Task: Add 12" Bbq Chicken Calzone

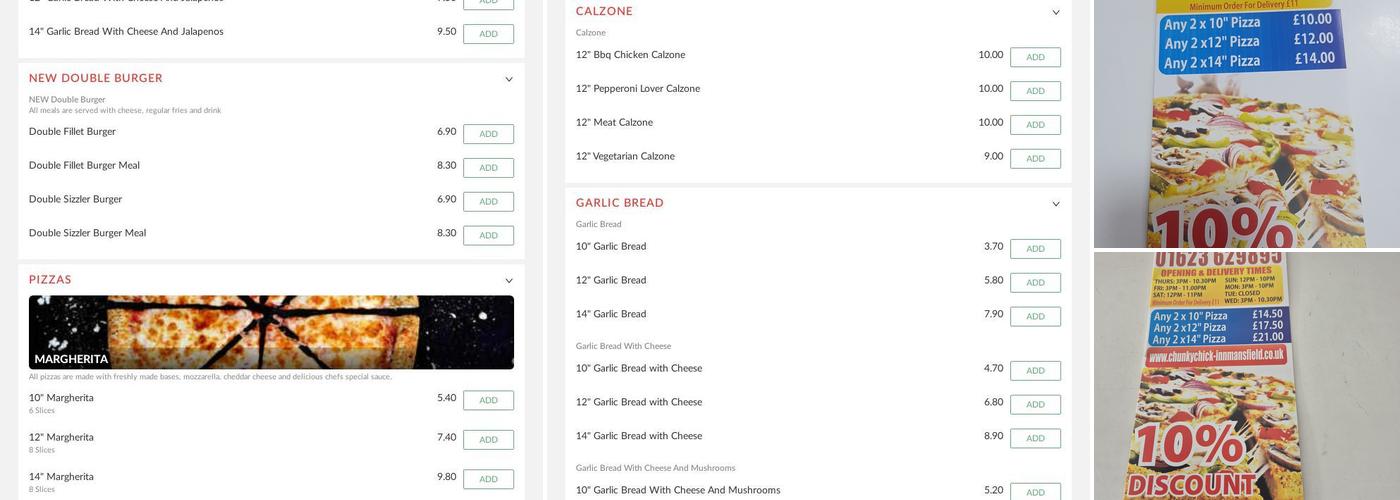Action: (1035, 57)
